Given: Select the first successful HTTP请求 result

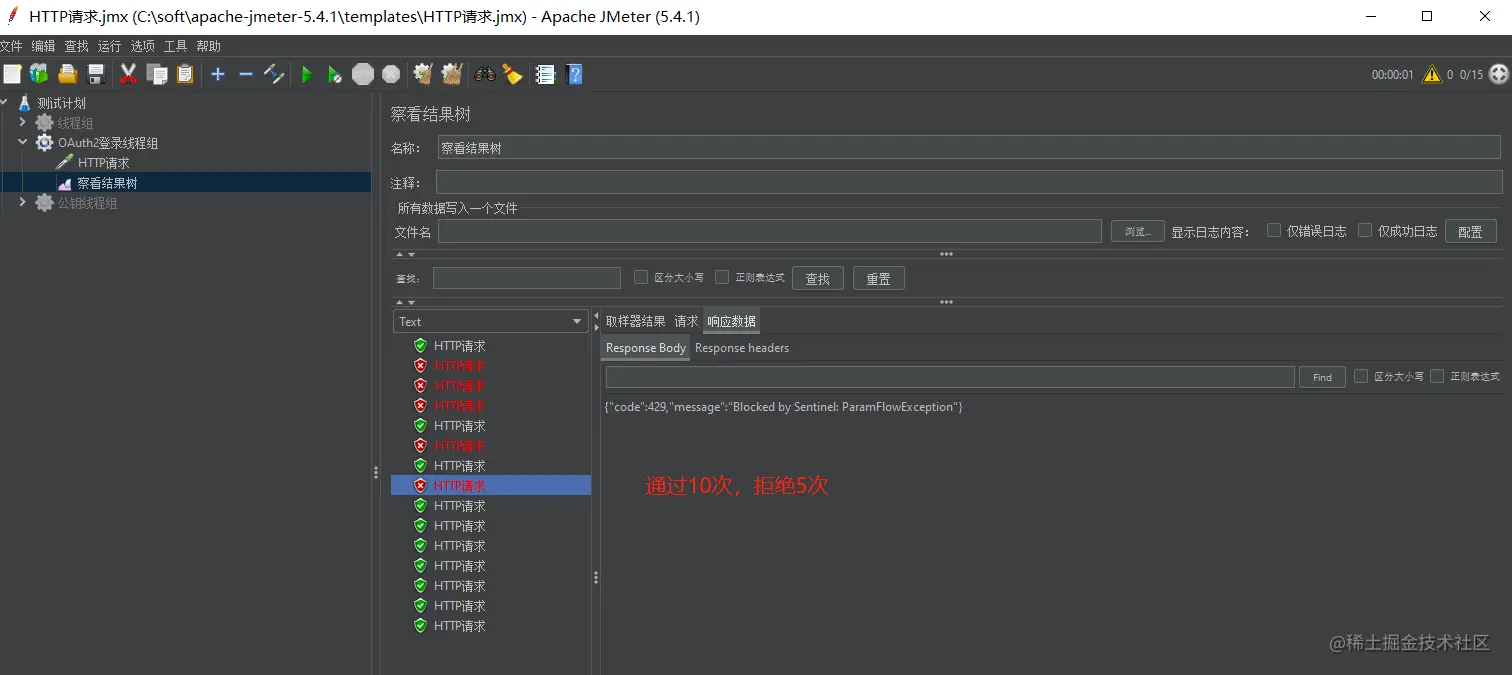Looking at the screenshot, I should pos(459,346).
